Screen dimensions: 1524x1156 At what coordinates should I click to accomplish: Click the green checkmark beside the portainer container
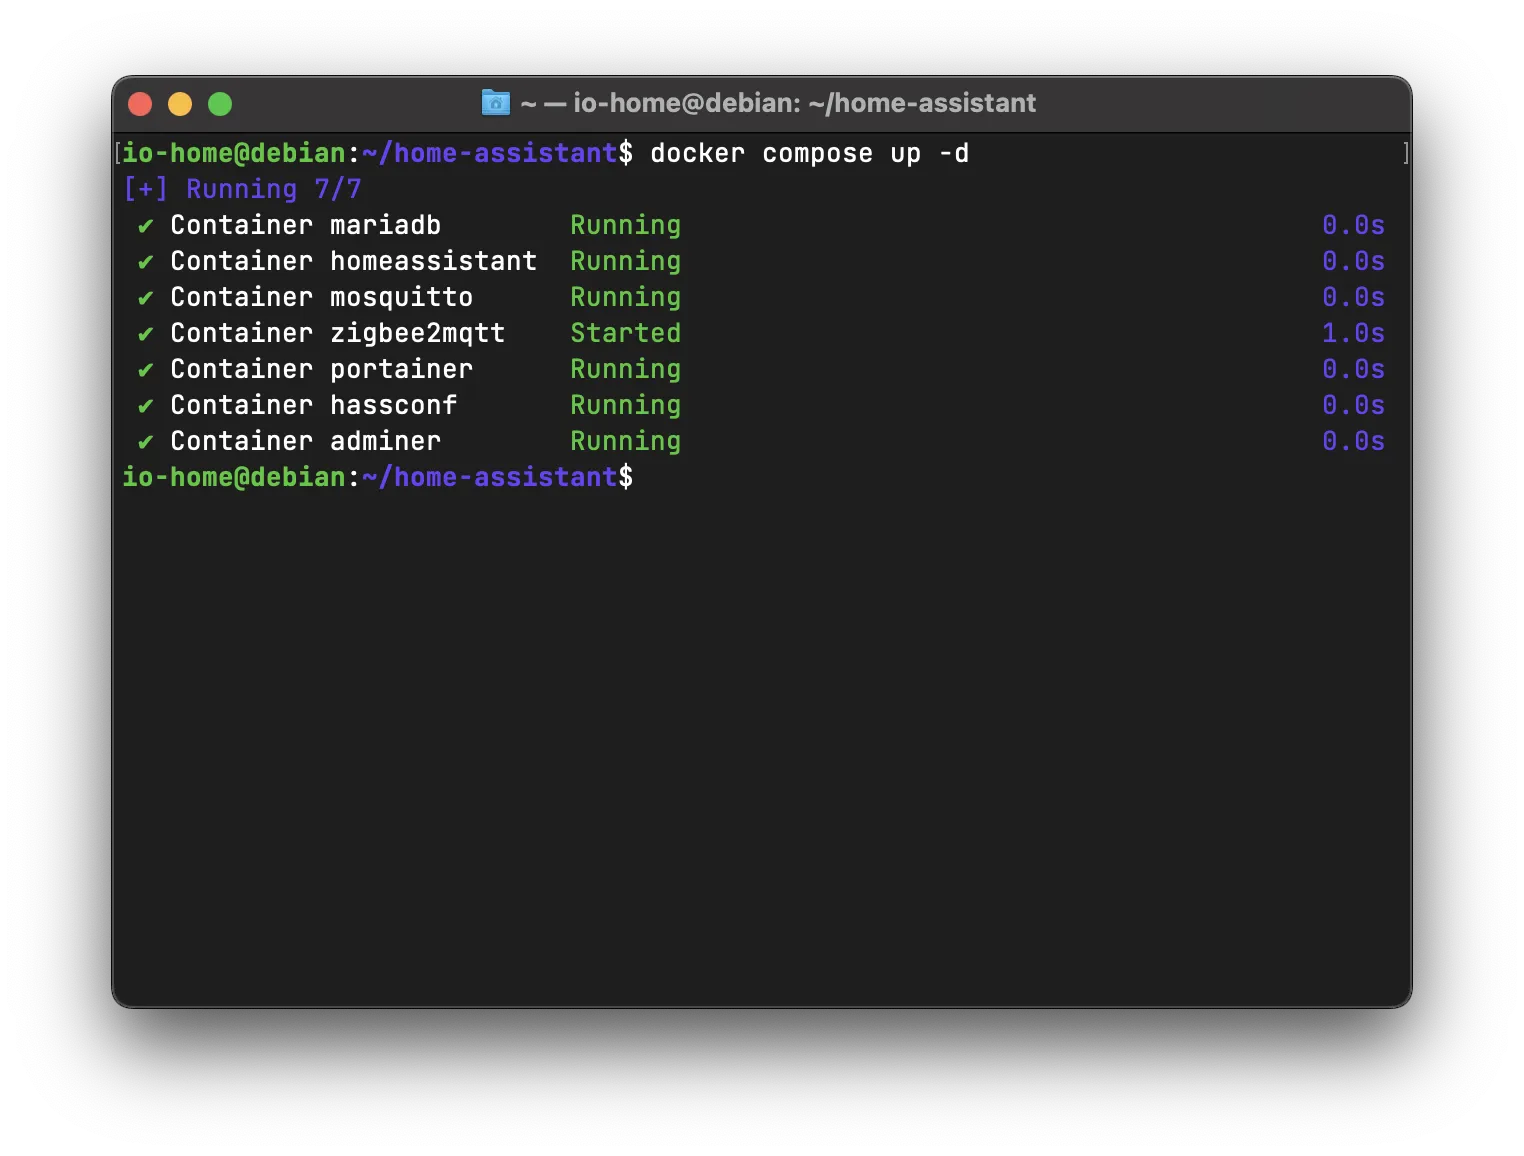click(x=146, y=370)
